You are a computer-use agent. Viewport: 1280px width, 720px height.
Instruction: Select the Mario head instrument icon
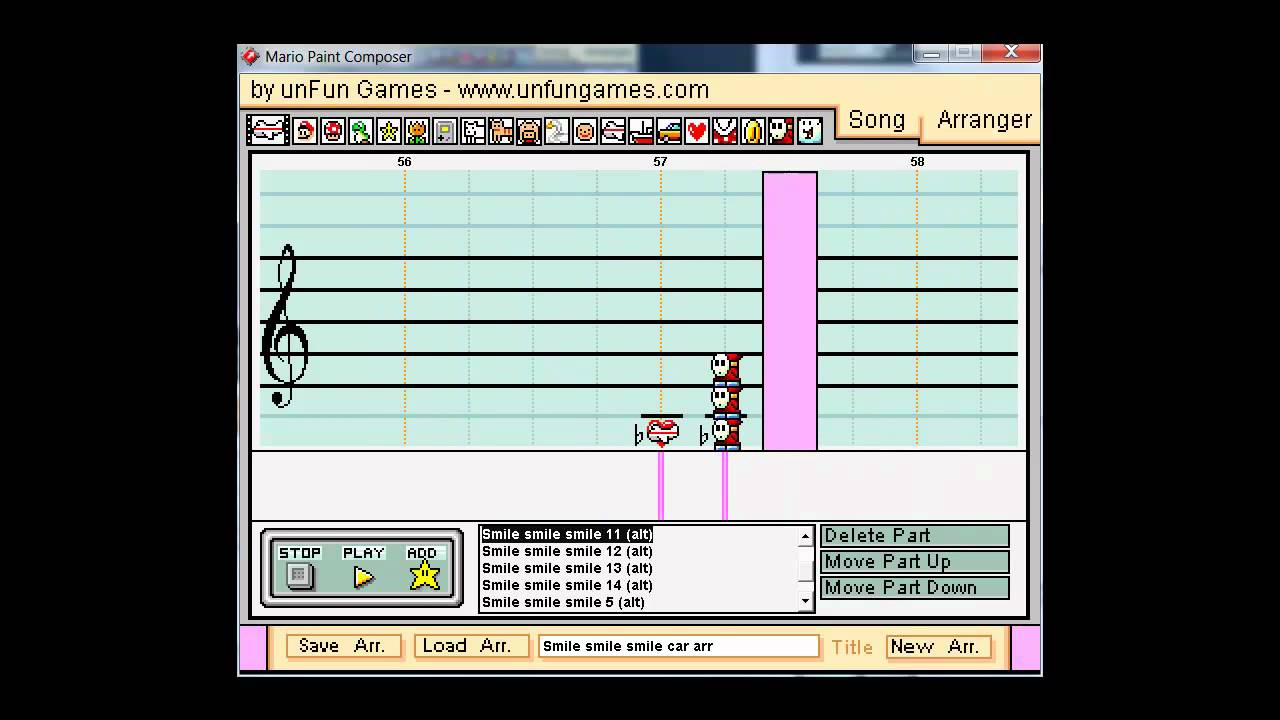(305, 131)
